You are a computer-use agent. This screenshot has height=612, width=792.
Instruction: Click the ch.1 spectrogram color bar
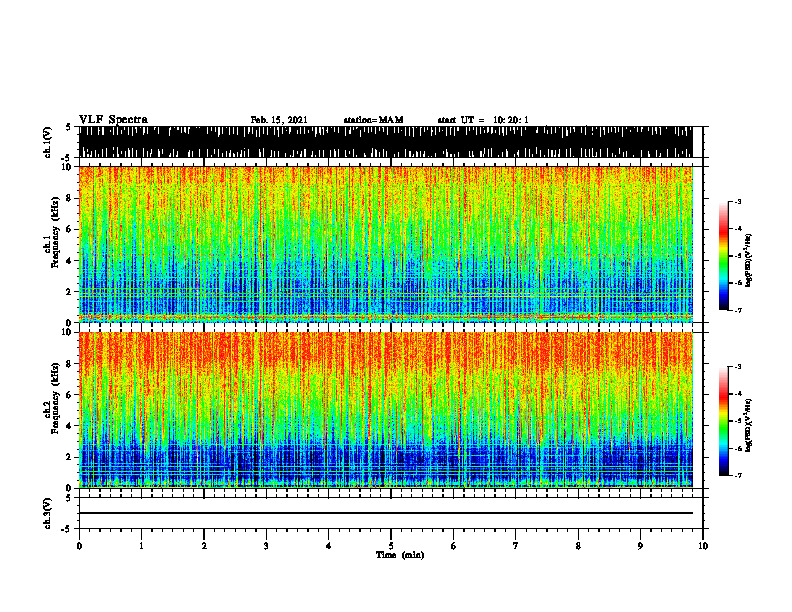[724, 256]
